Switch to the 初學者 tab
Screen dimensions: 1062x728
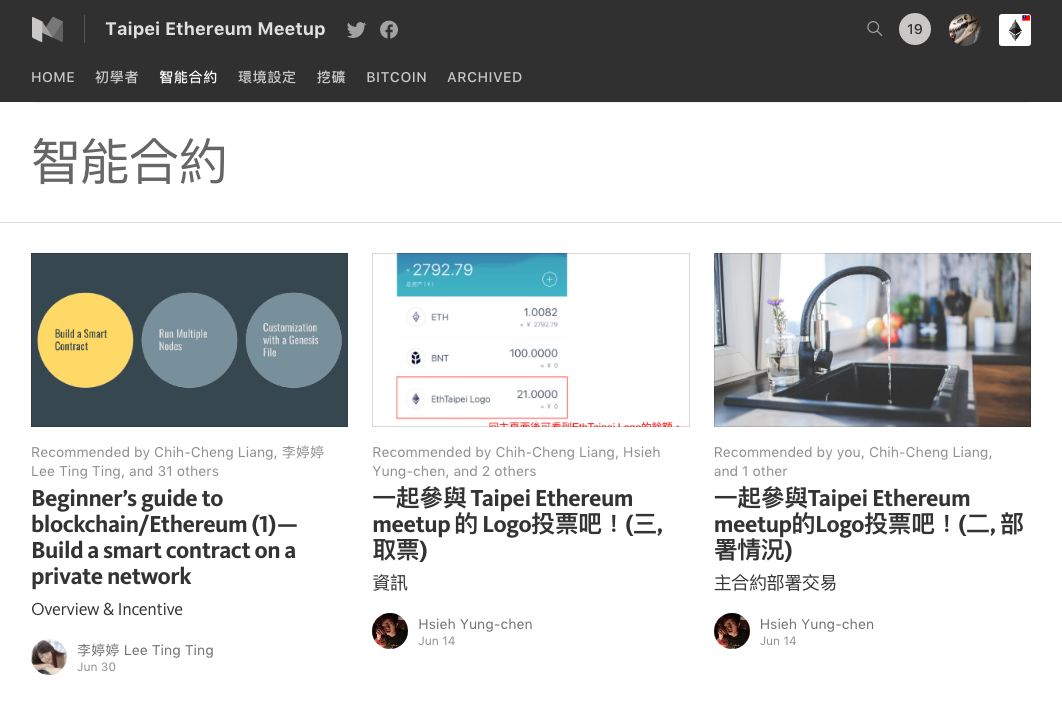(116, 77)
